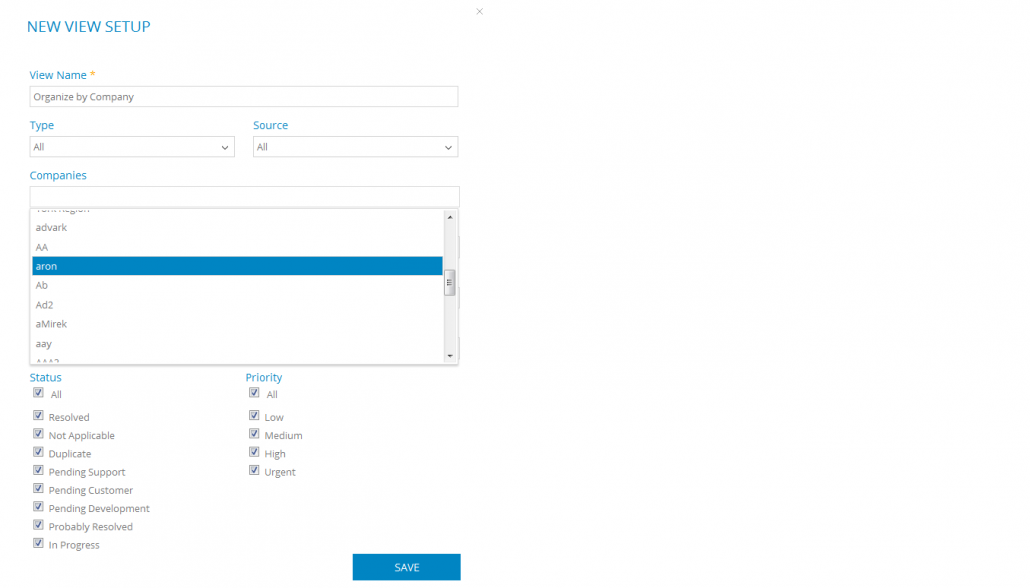
Task: Uncheck the Status All checkbox
Action: 38,393
